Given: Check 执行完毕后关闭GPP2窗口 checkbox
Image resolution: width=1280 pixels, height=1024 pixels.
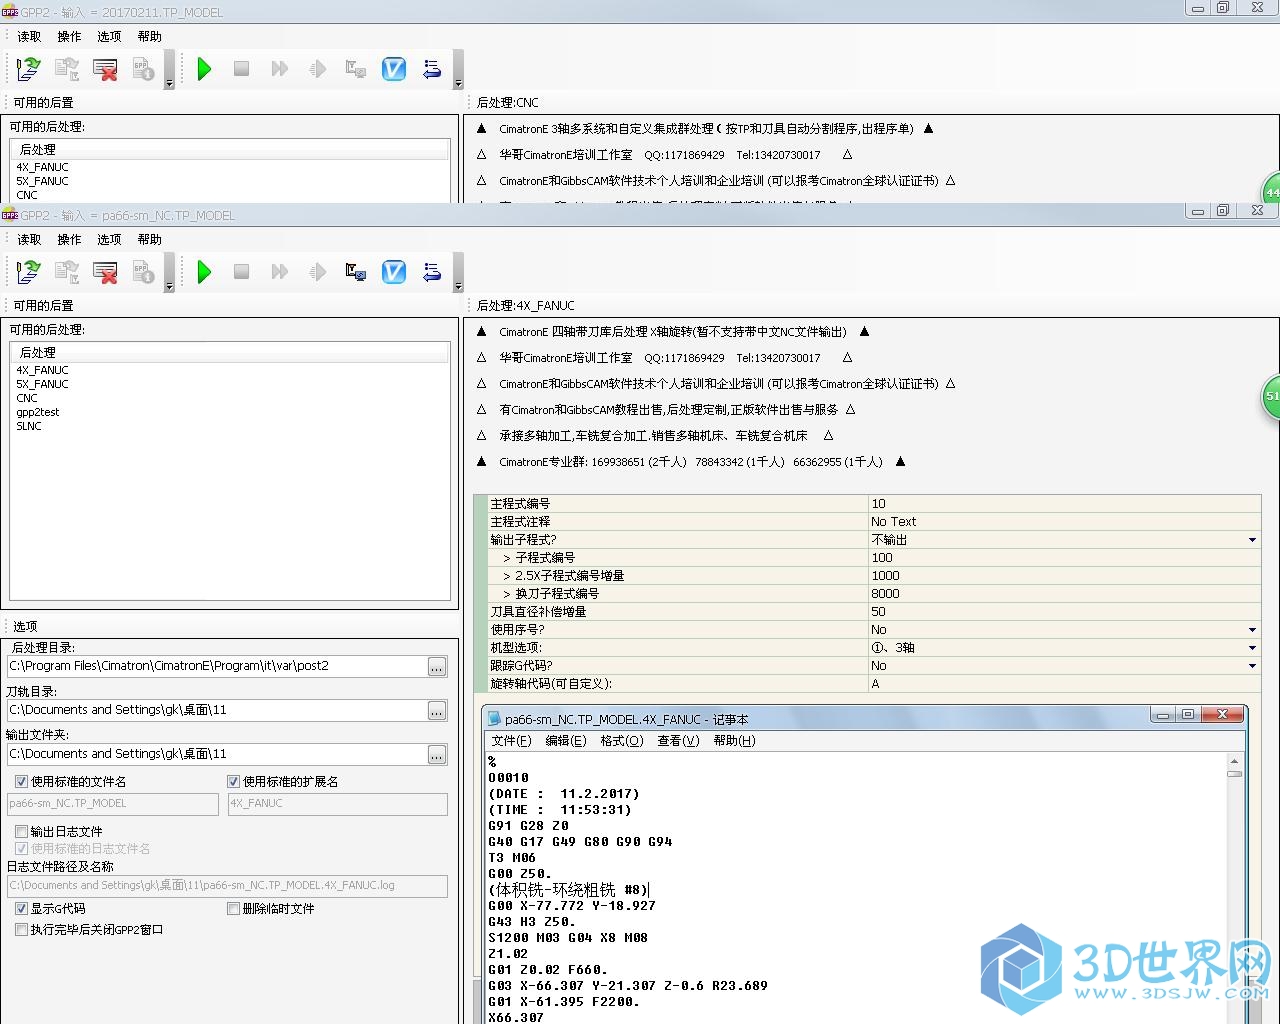Looking at the screenshot, I should pyautogui.click(x=21, y=930).
